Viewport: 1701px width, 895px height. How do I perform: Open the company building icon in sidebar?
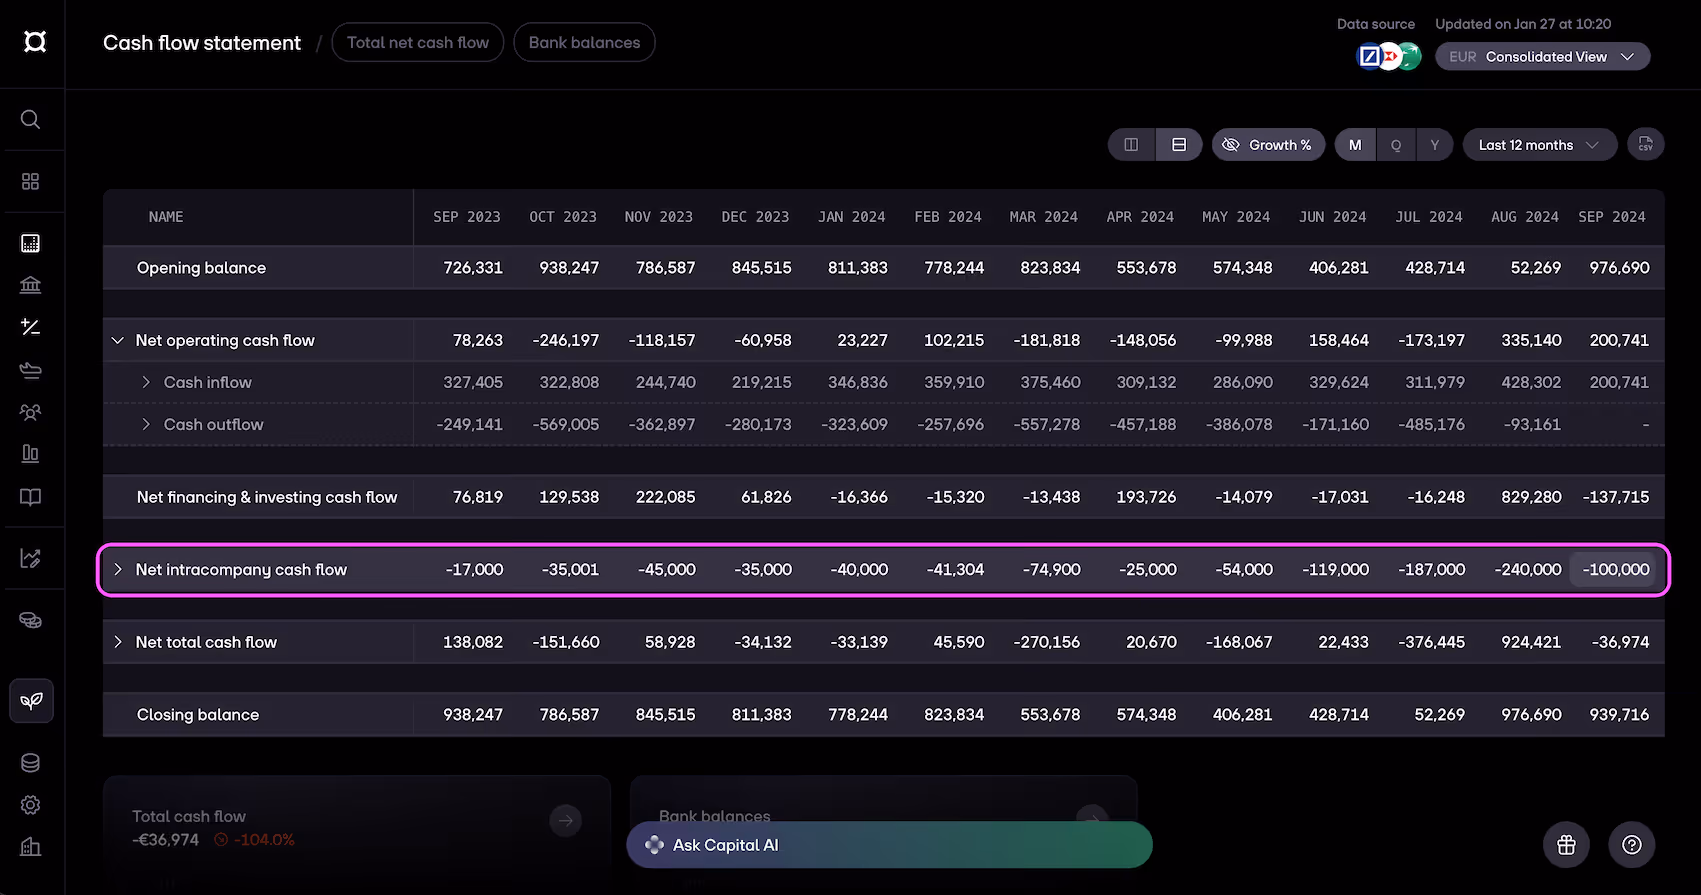point(31,847)
